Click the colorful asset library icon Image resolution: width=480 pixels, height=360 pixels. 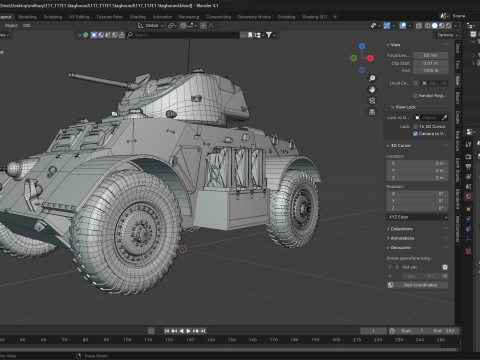[86, 35]
